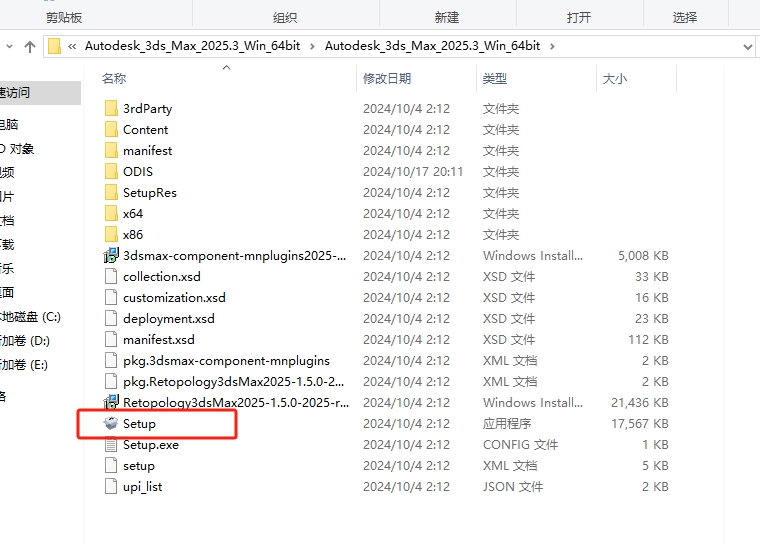This screenshot has height=544, width=760.
Task: Click the Retopology3dsMax2025 installer icon
Action: point(111,402)
